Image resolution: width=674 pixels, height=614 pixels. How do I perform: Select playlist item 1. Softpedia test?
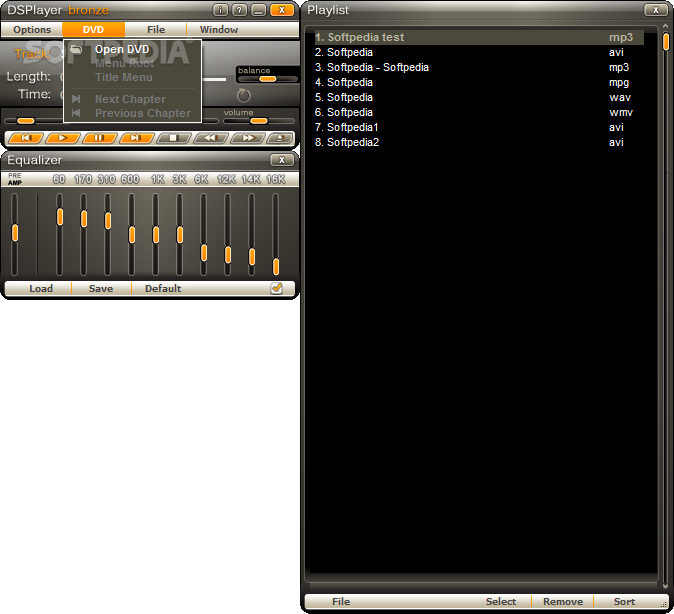pyautogui.click(x=479, y=37)
